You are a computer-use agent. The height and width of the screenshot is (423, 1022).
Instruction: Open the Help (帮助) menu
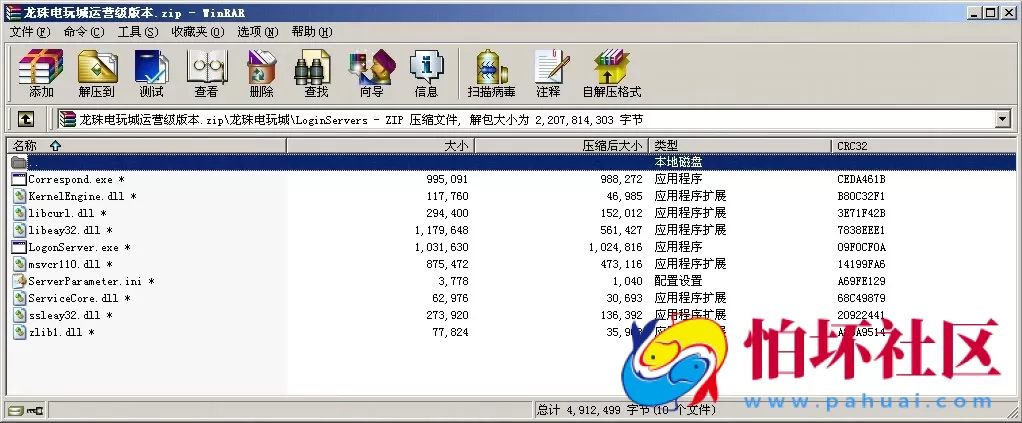tap(312, 32)
